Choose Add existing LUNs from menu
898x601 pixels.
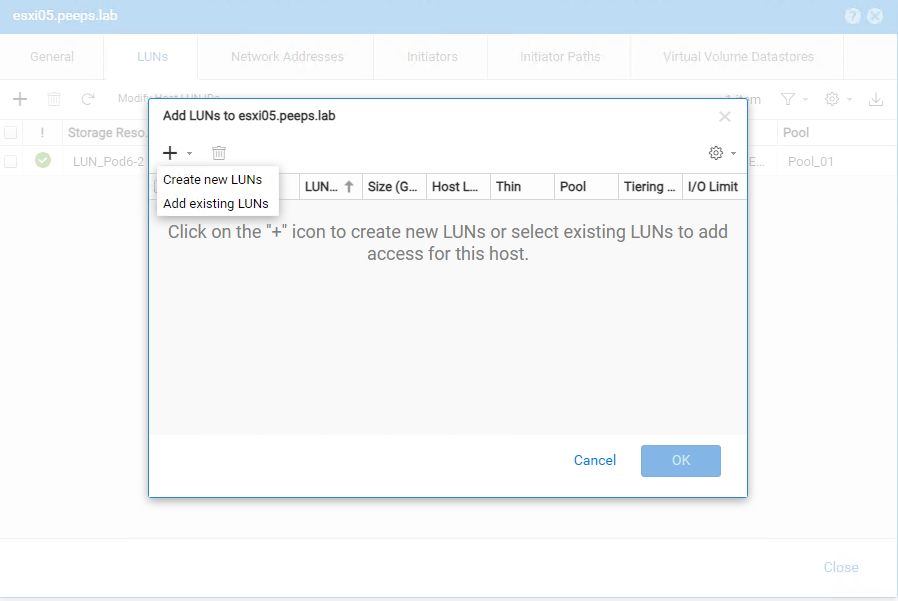[216, 204]
